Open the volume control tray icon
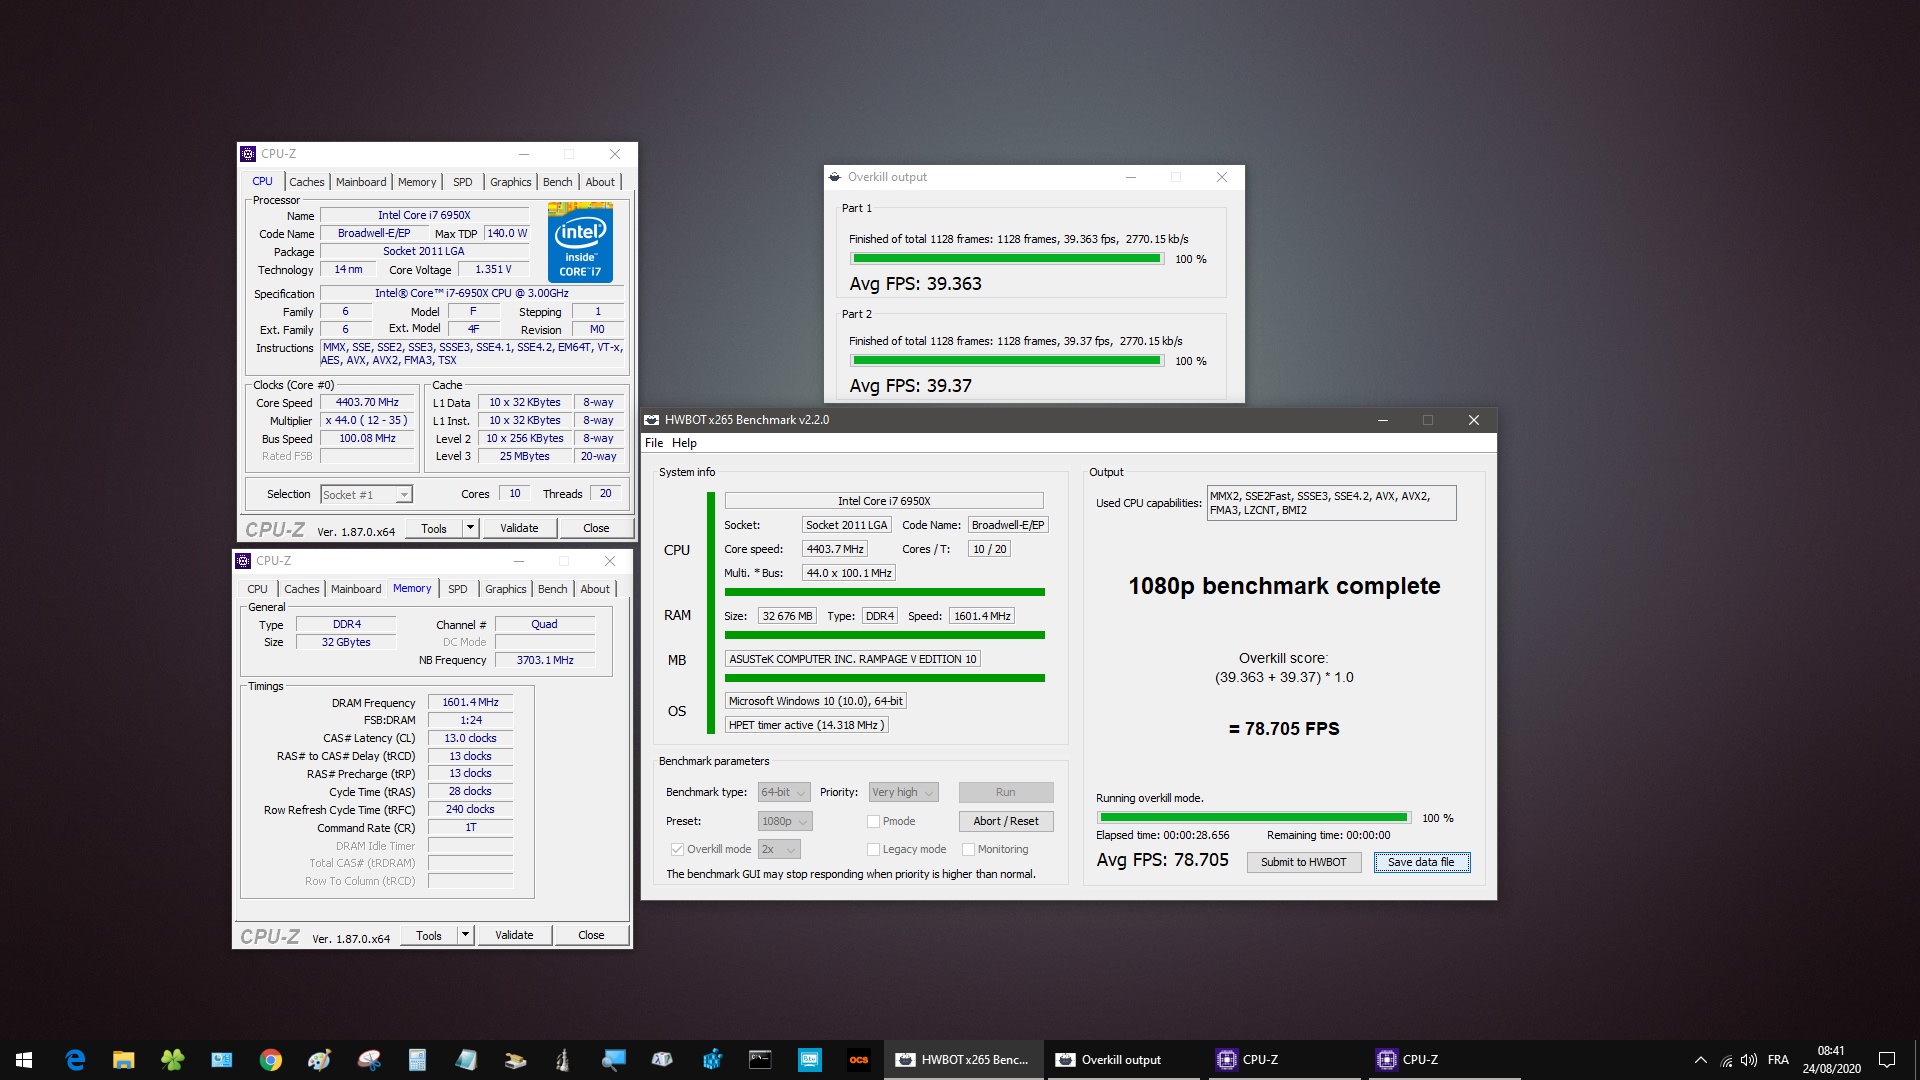 coord(1749,1060)
